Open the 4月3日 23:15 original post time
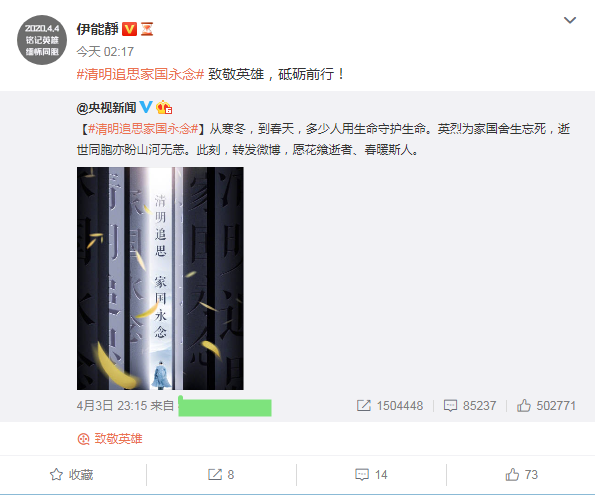Screen dimensions: 595x495 tap(112, 406)
